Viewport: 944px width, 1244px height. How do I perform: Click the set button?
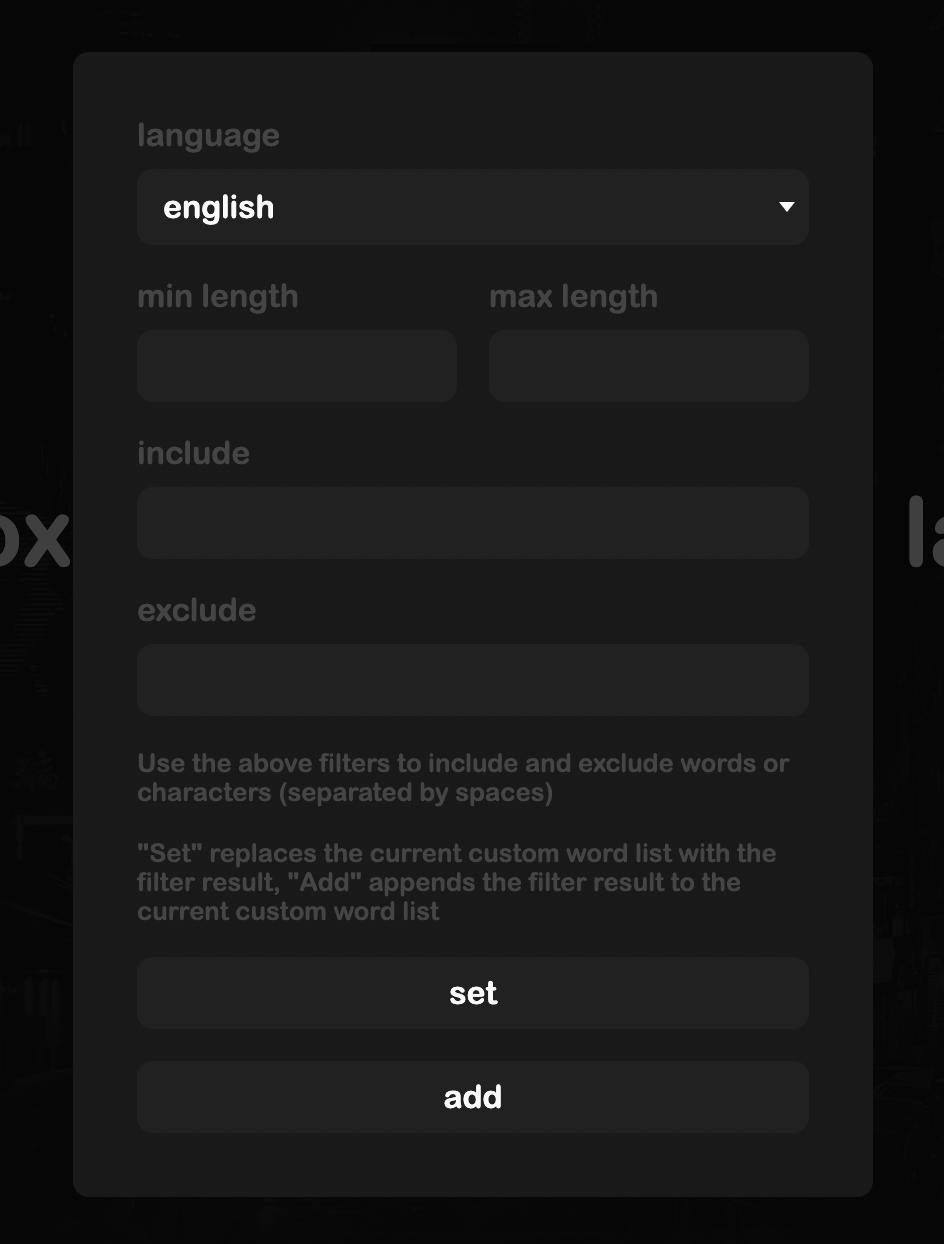click(x=473, y=993)
